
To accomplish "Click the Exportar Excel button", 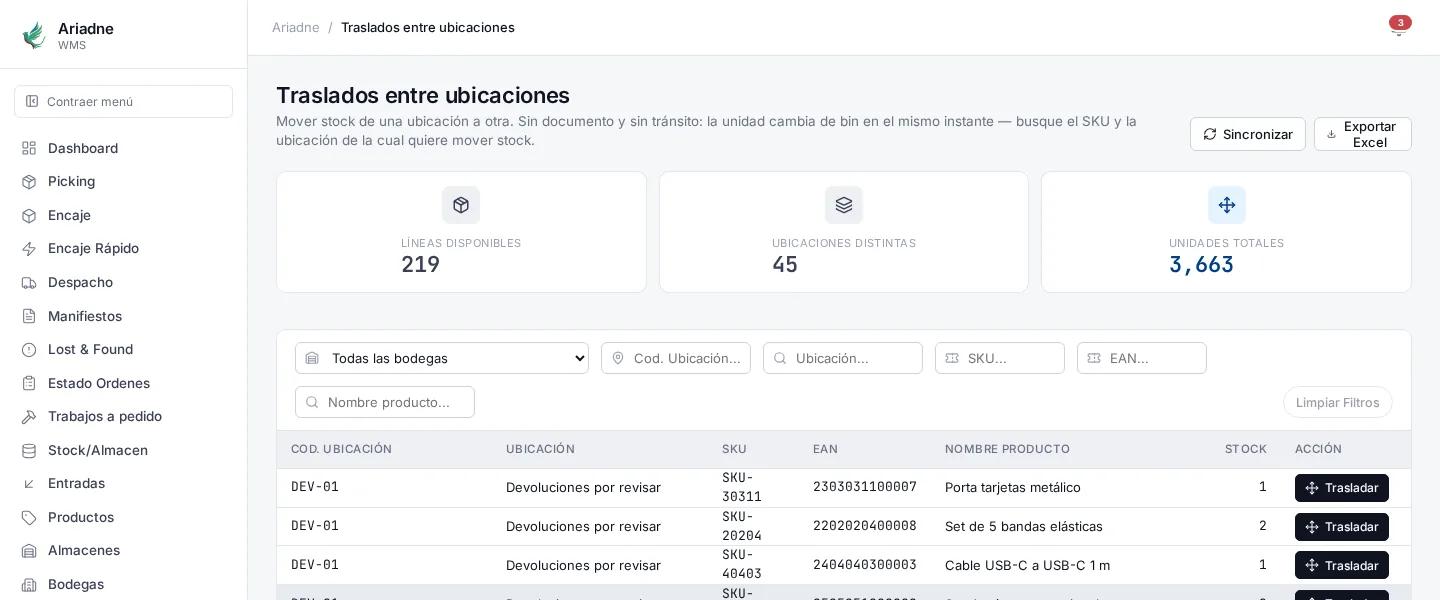I will tap(1363, 134).
